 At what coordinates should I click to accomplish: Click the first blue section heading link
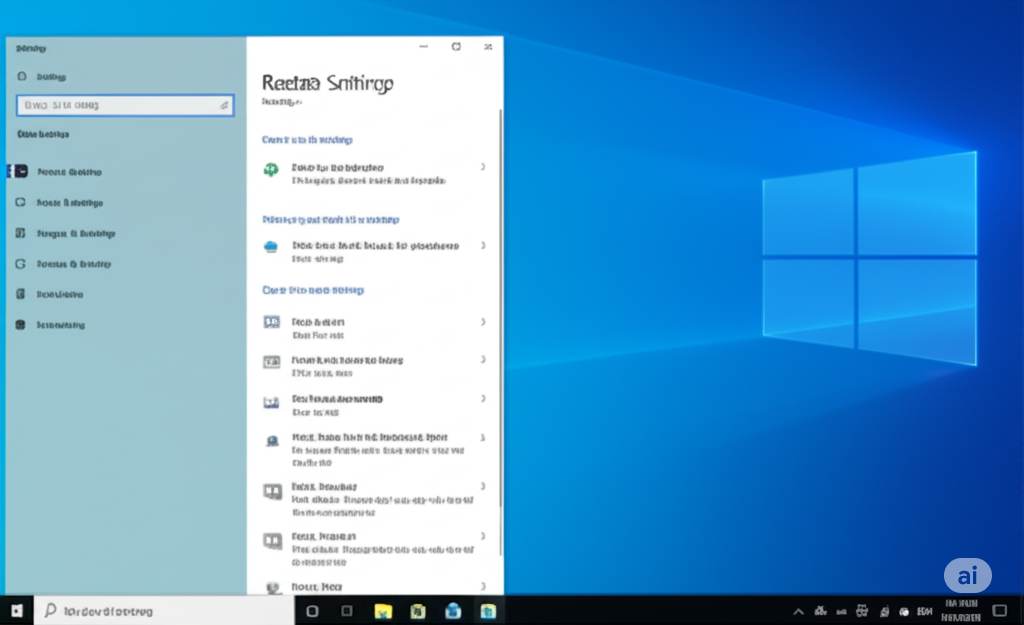point(308,140)
